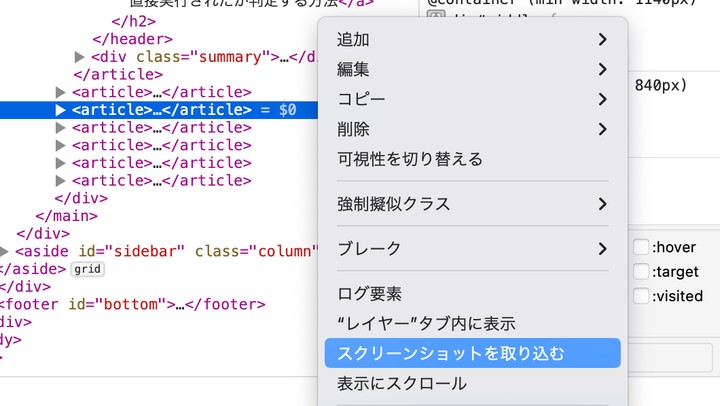Viewport: 720px width, 406px height.
Task: Select the aside id="sidebar" element row
Action: (x=159, y=251)
